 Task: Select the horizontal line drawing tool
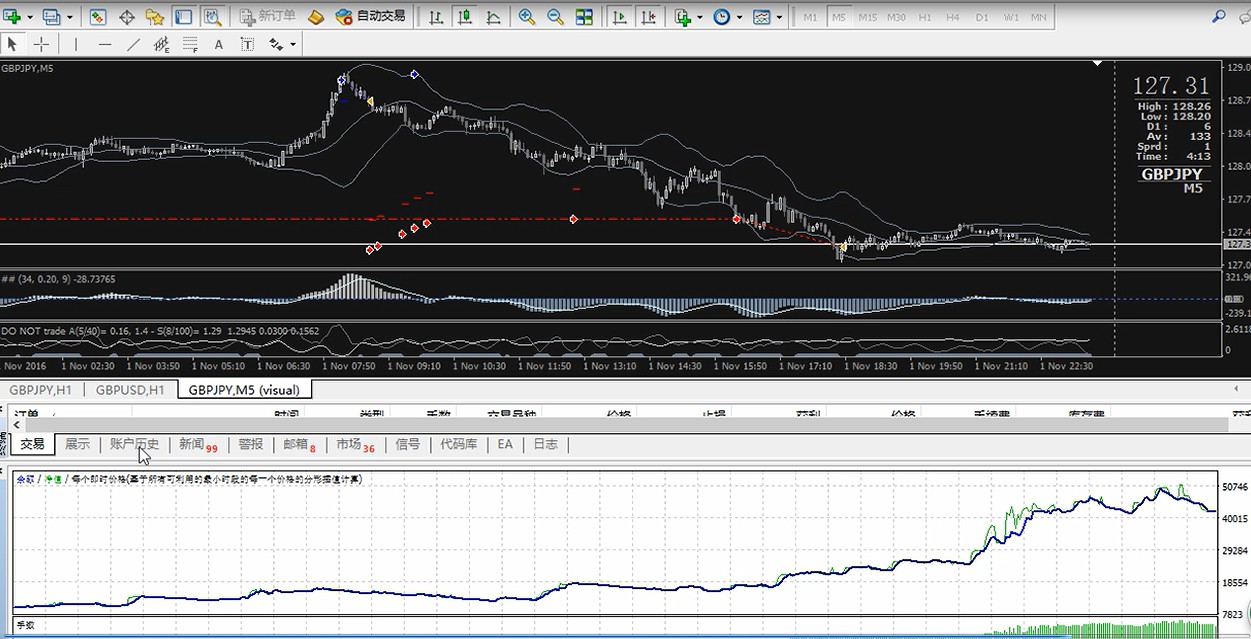(104, 44)
